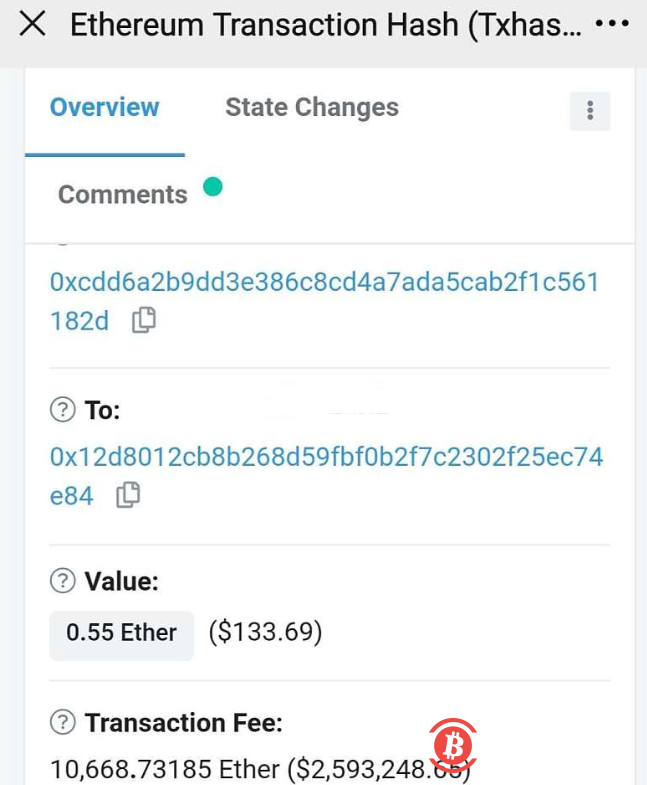Click the Transaction Fee label

[184, 722]
